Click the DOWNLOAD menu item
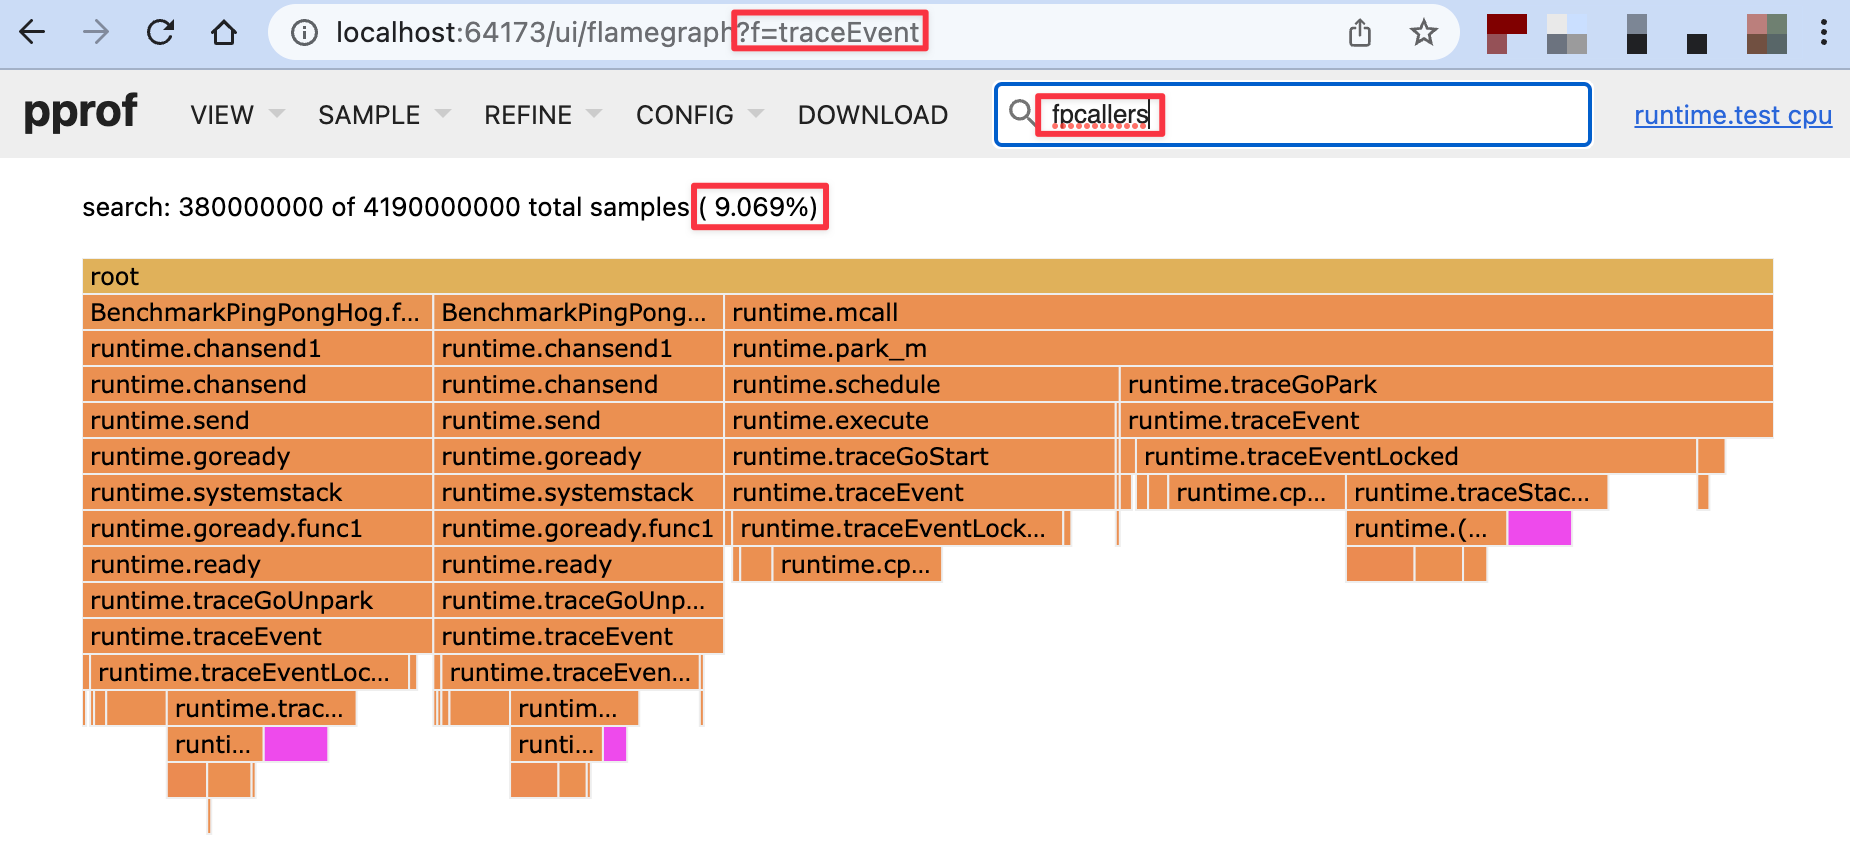This screenshot has height=864, width=1850. pos(873,115)
